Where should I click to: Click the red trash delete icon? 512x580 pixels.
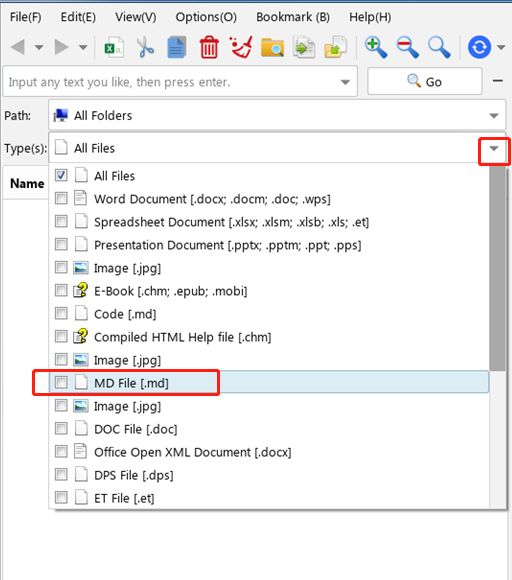pyautogui.click(x=209, y=47)
